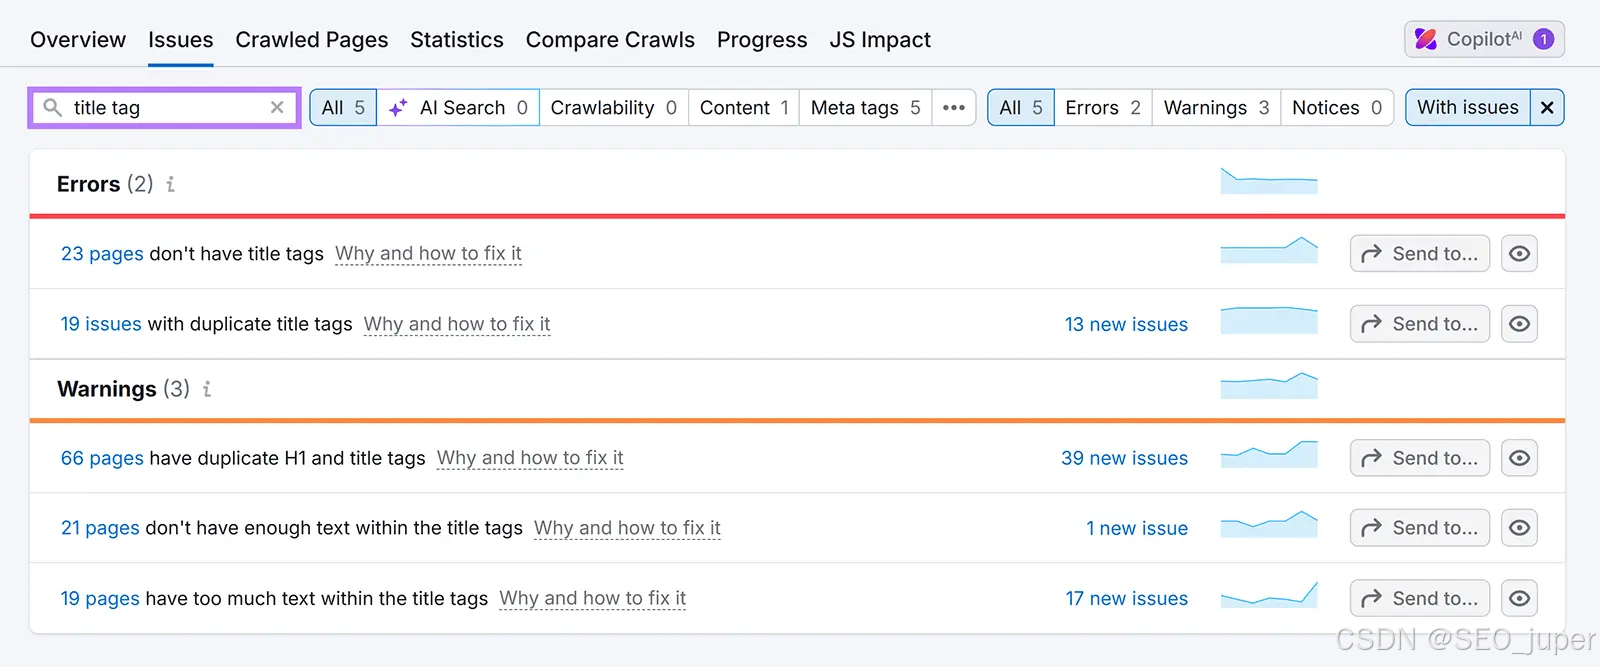Image resolution: width=1600 pixels, height=667 pixels.
Task: Clear the 'title tag' search field
Action: tap(277, 107)
